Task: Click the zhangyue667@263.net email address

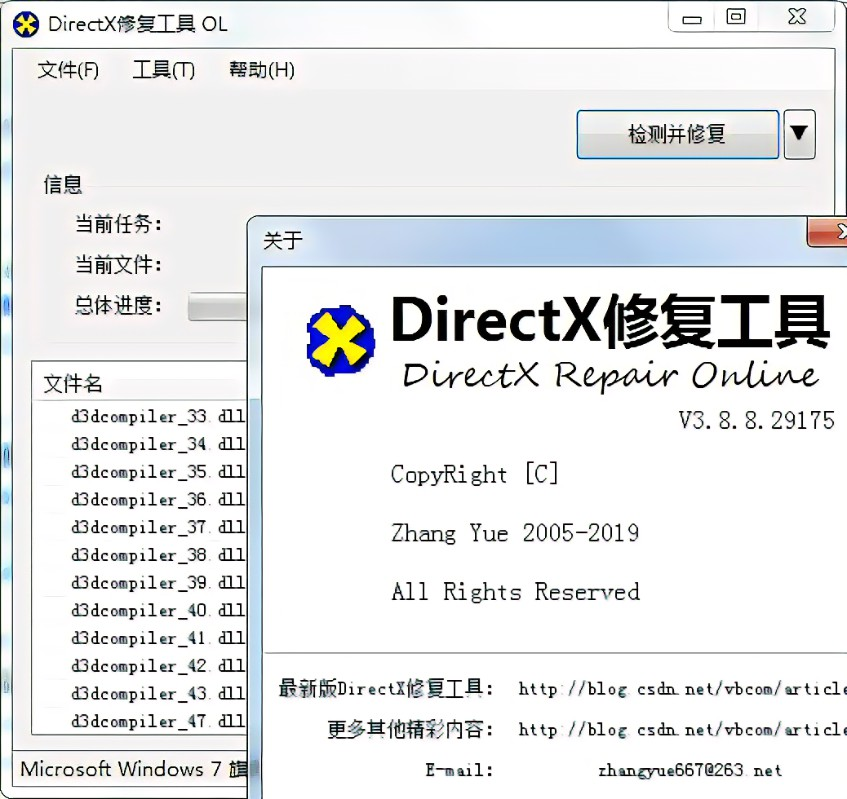Action: [x=690, y=770]
